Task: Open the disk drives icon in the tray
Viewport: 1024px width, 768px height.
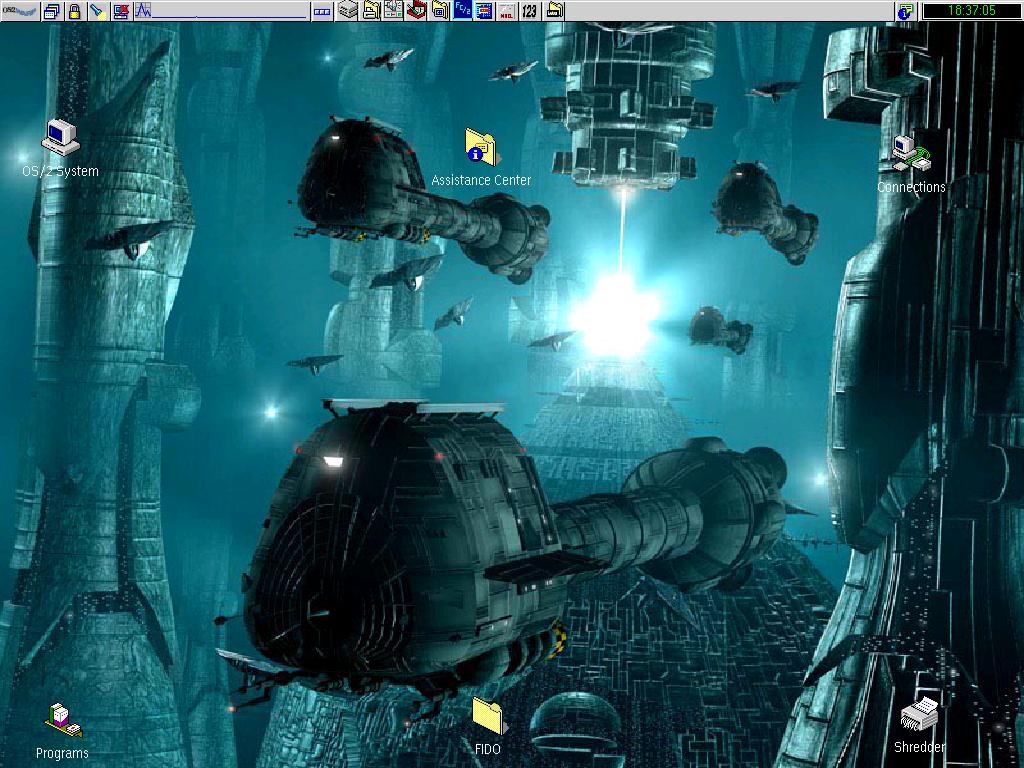Action: click(x=348, y=10)
